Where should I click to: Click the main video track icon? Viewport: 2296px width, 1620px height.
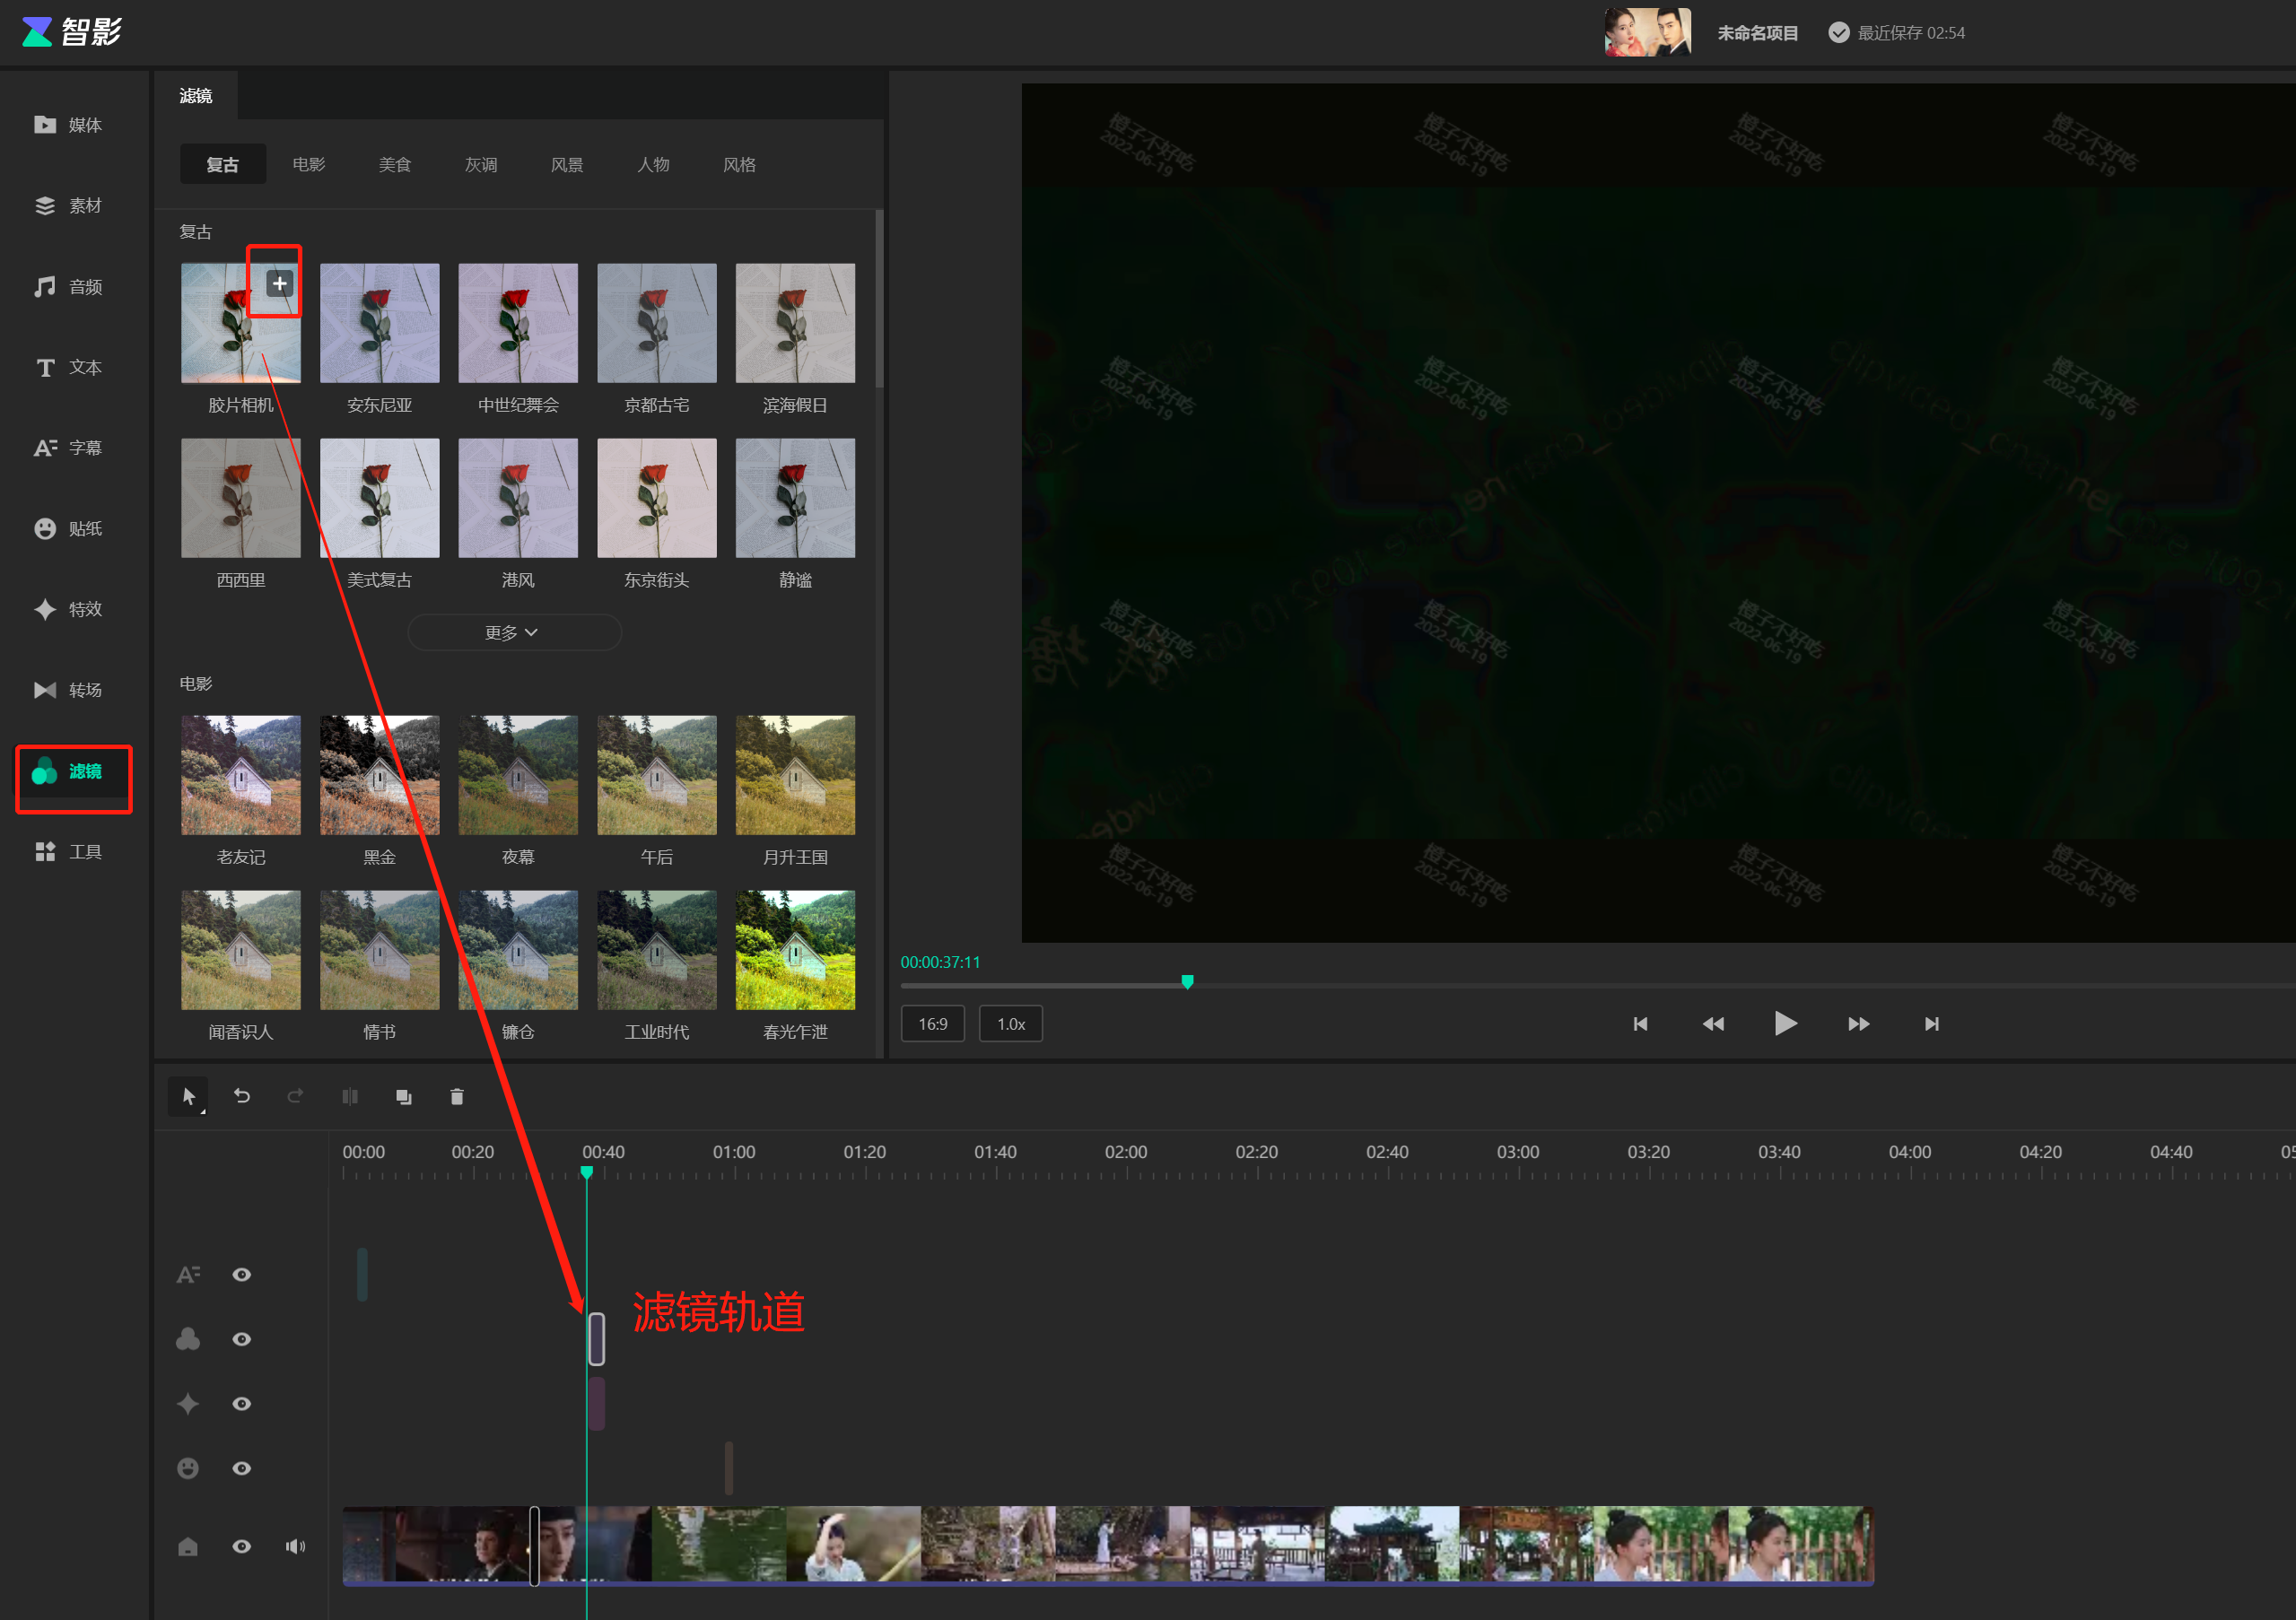click(x=188, y=1547)
